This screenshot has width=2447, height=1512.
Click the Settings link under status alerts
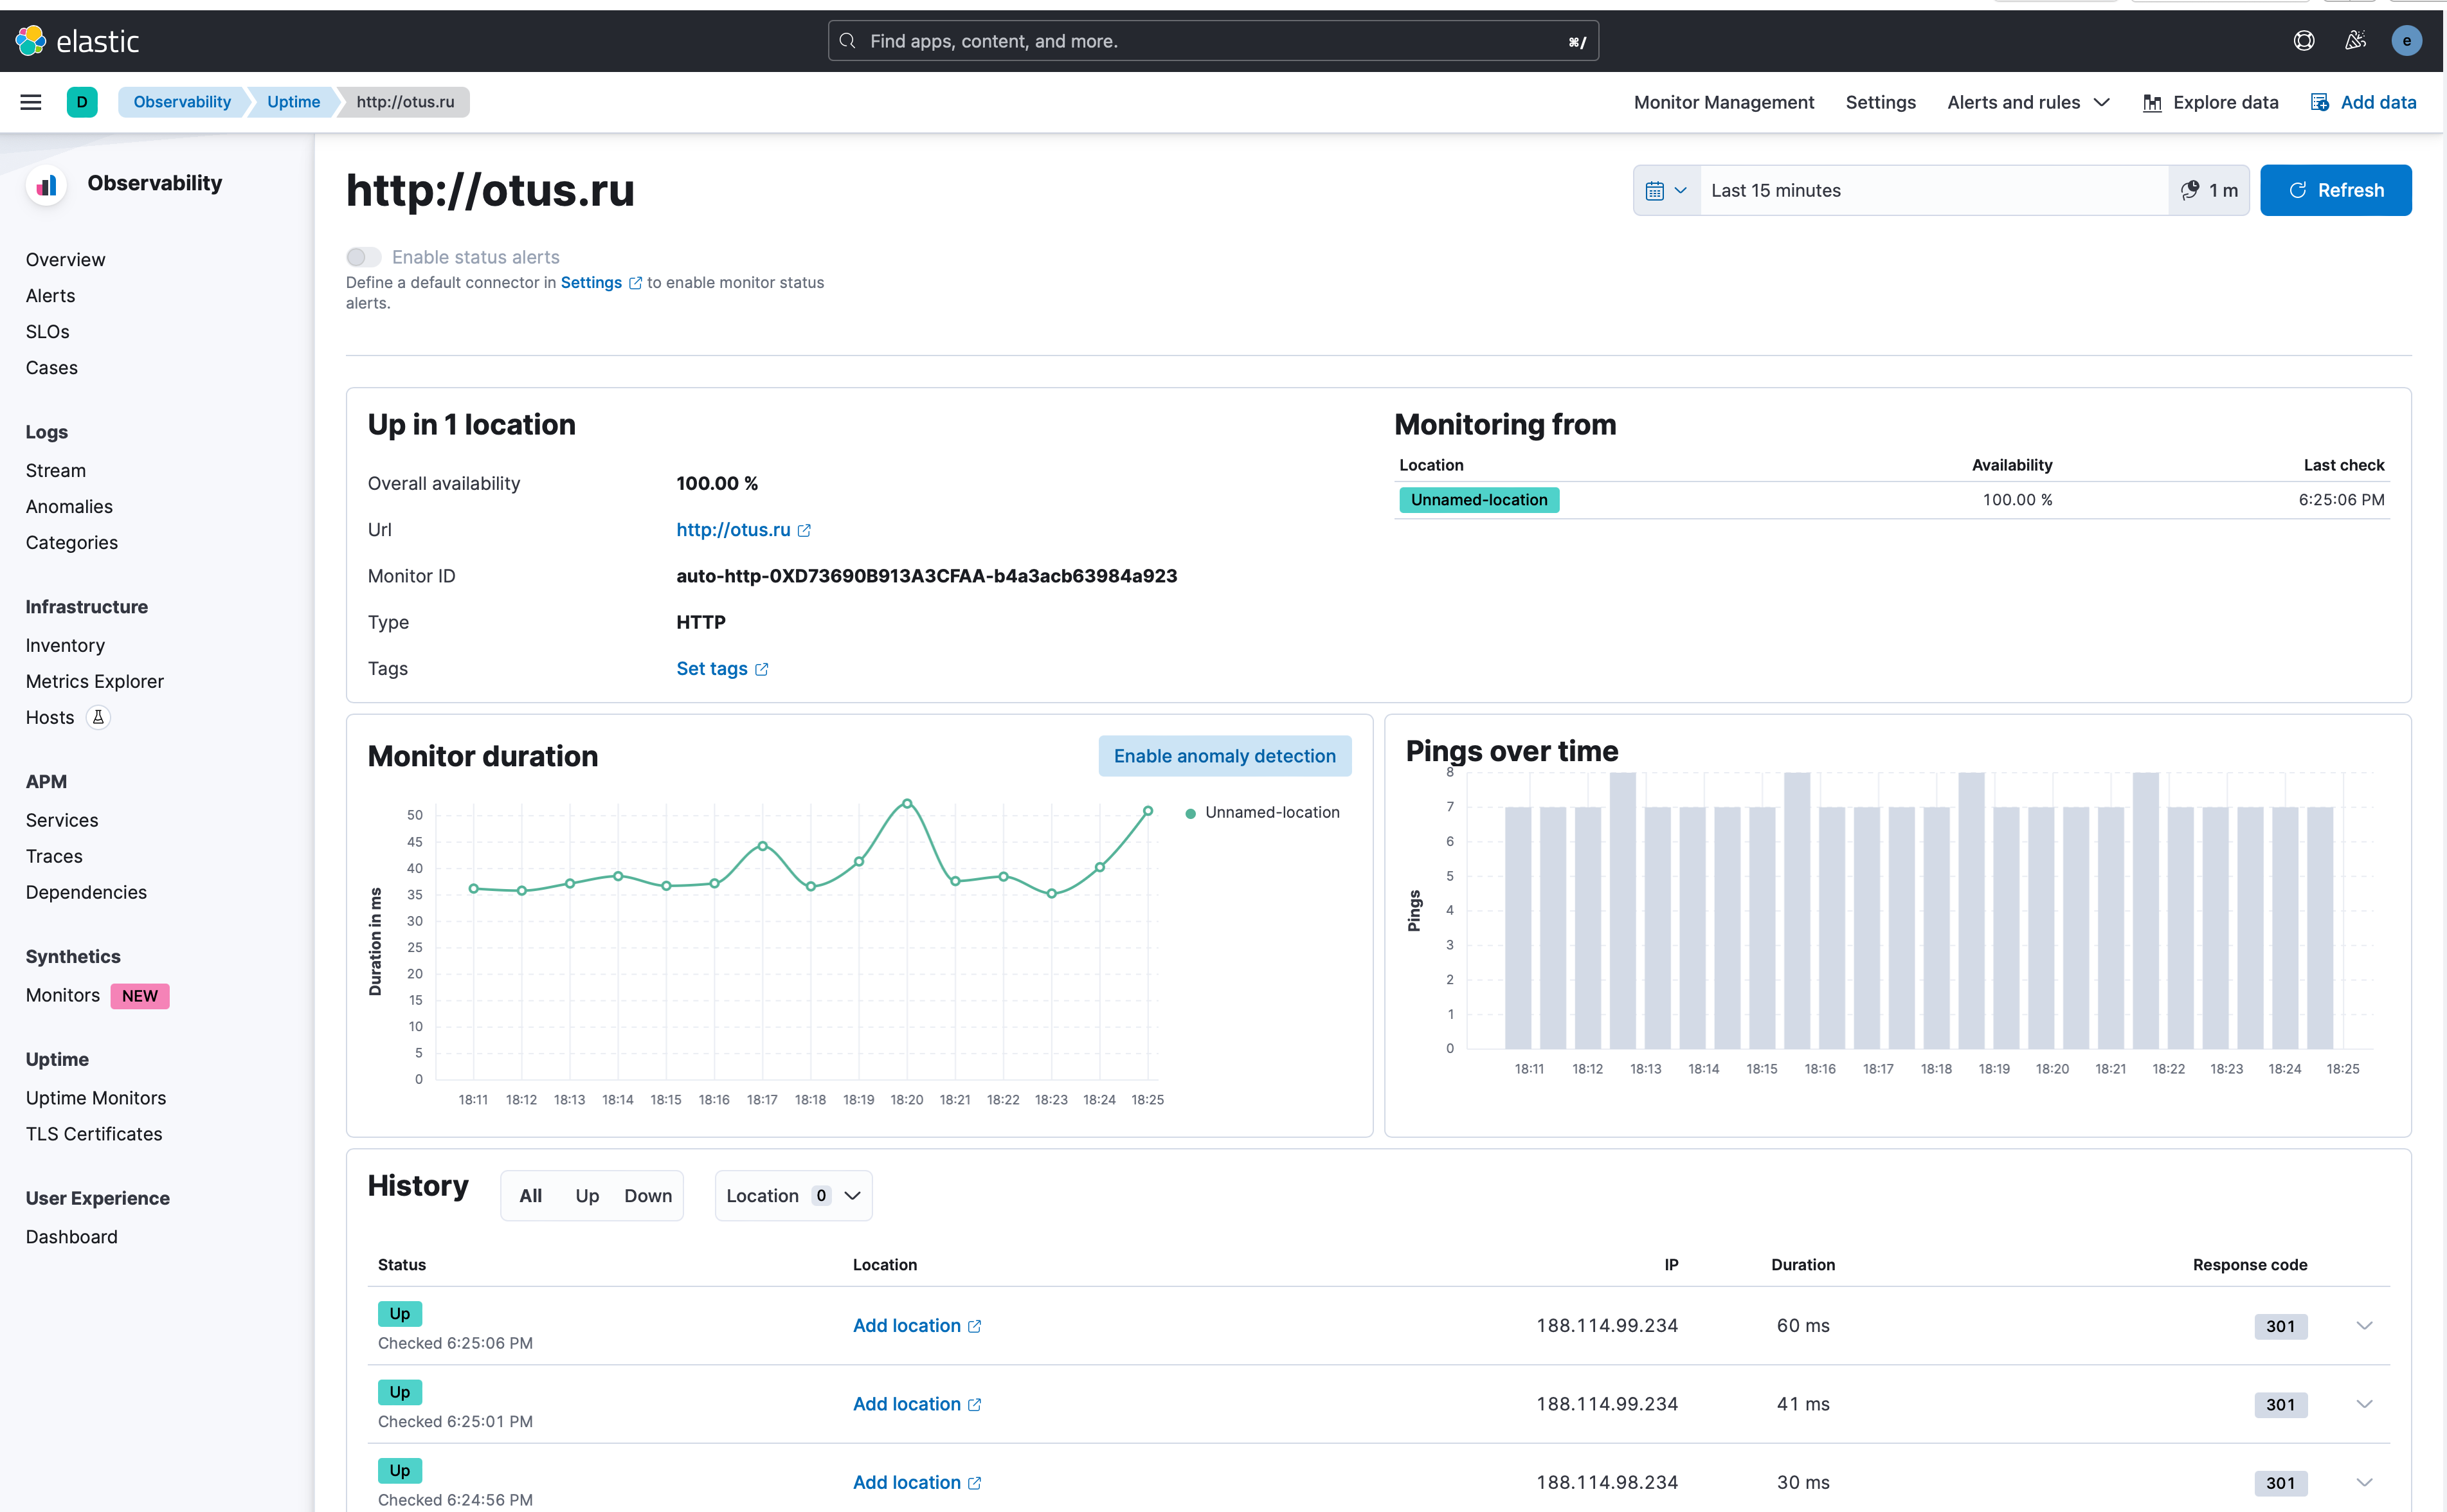[x=591, y=283]
